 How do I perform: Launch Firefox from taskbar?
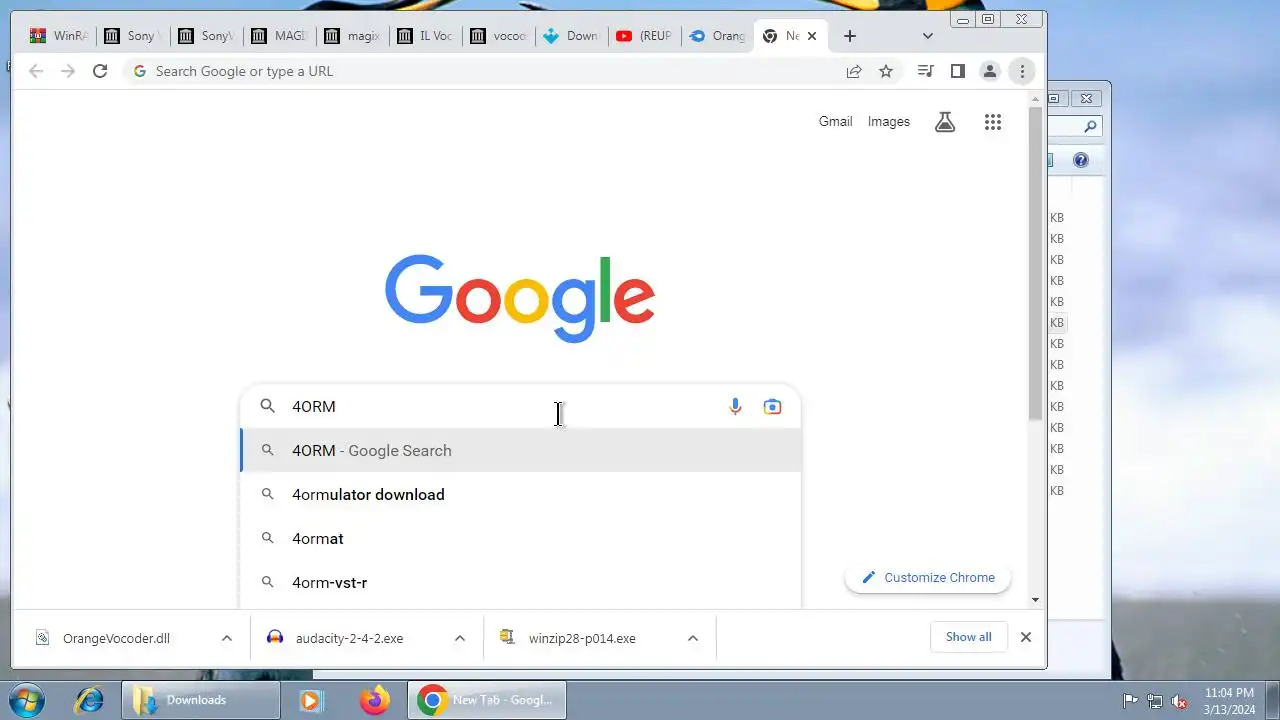pyautogui.click(x=375, y=700)
